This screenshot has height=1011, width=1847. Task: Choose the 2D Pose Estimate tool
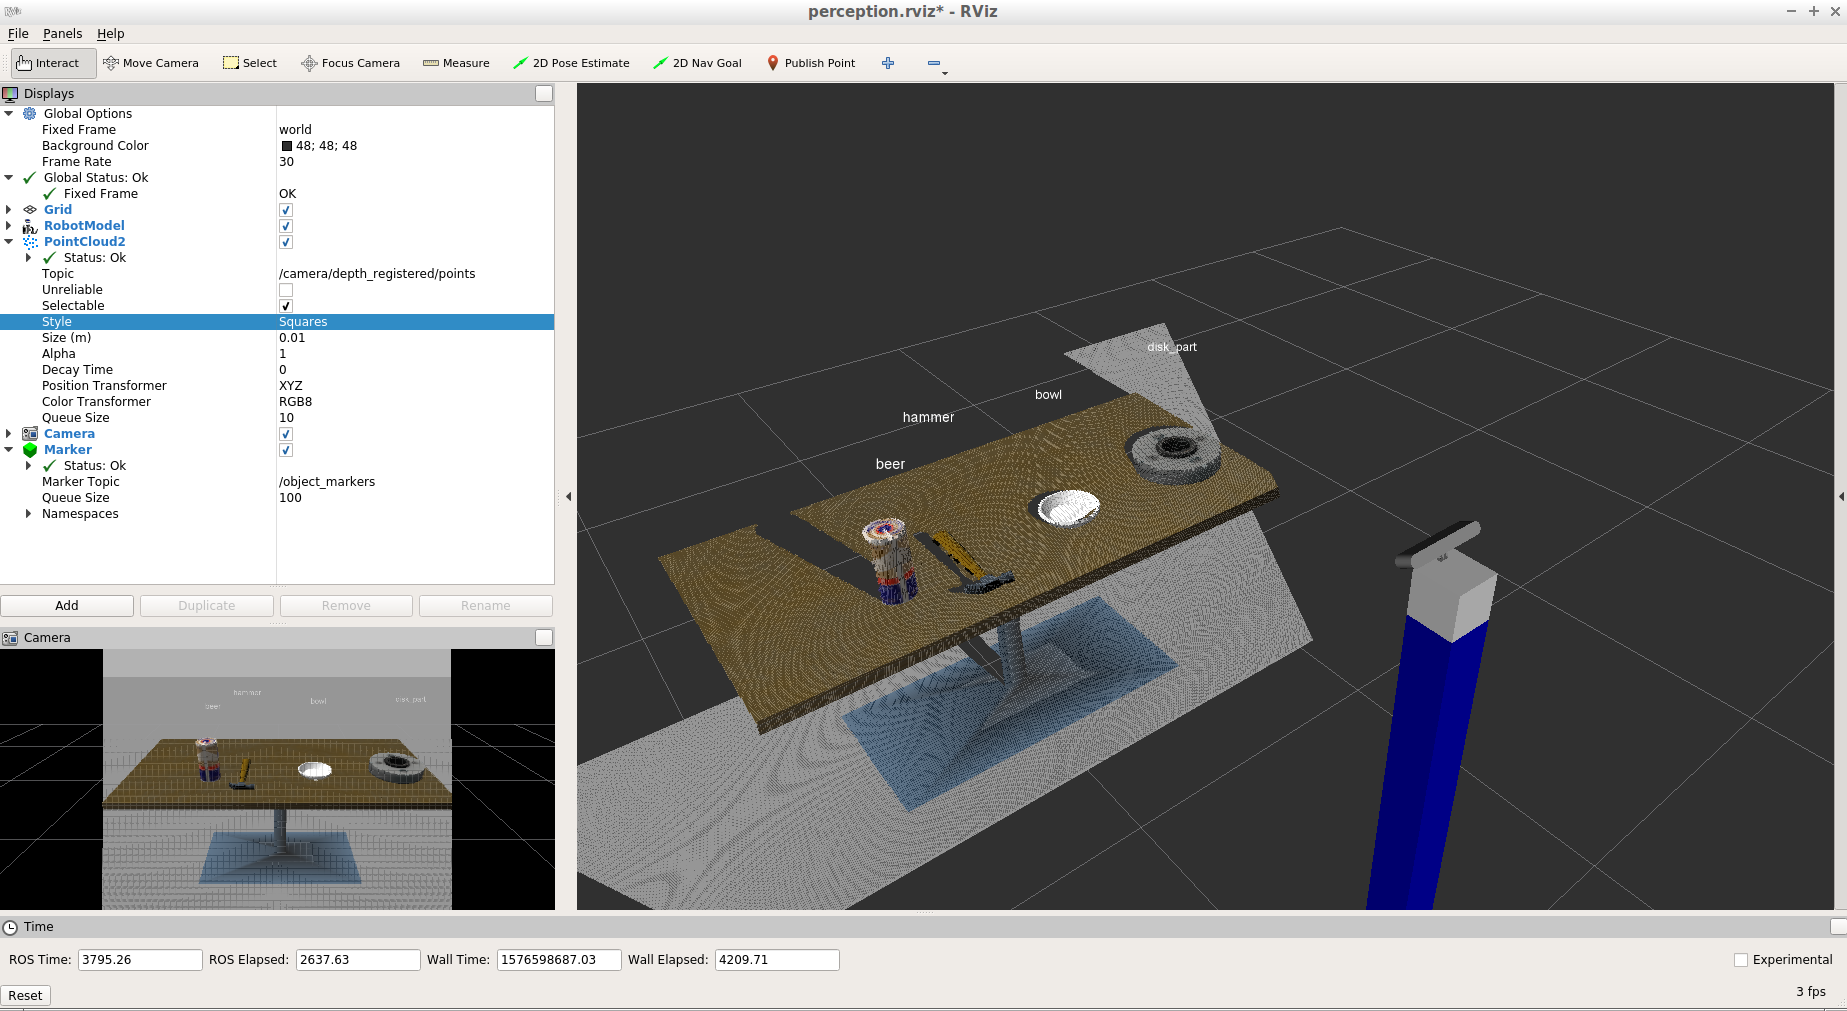(x=571, y=63)
